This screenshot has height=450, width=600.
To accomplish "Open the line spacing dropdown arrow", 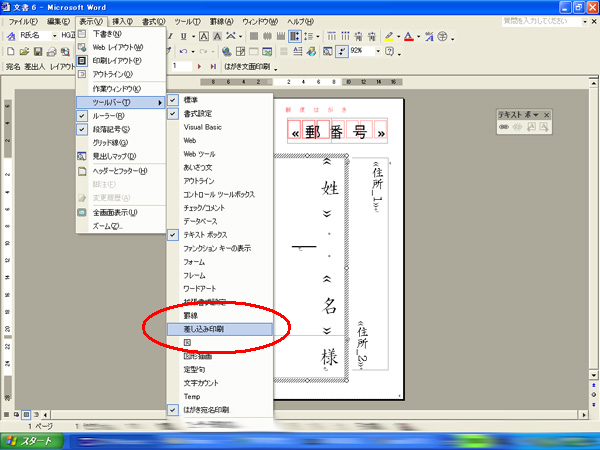I will click(318, 37).
